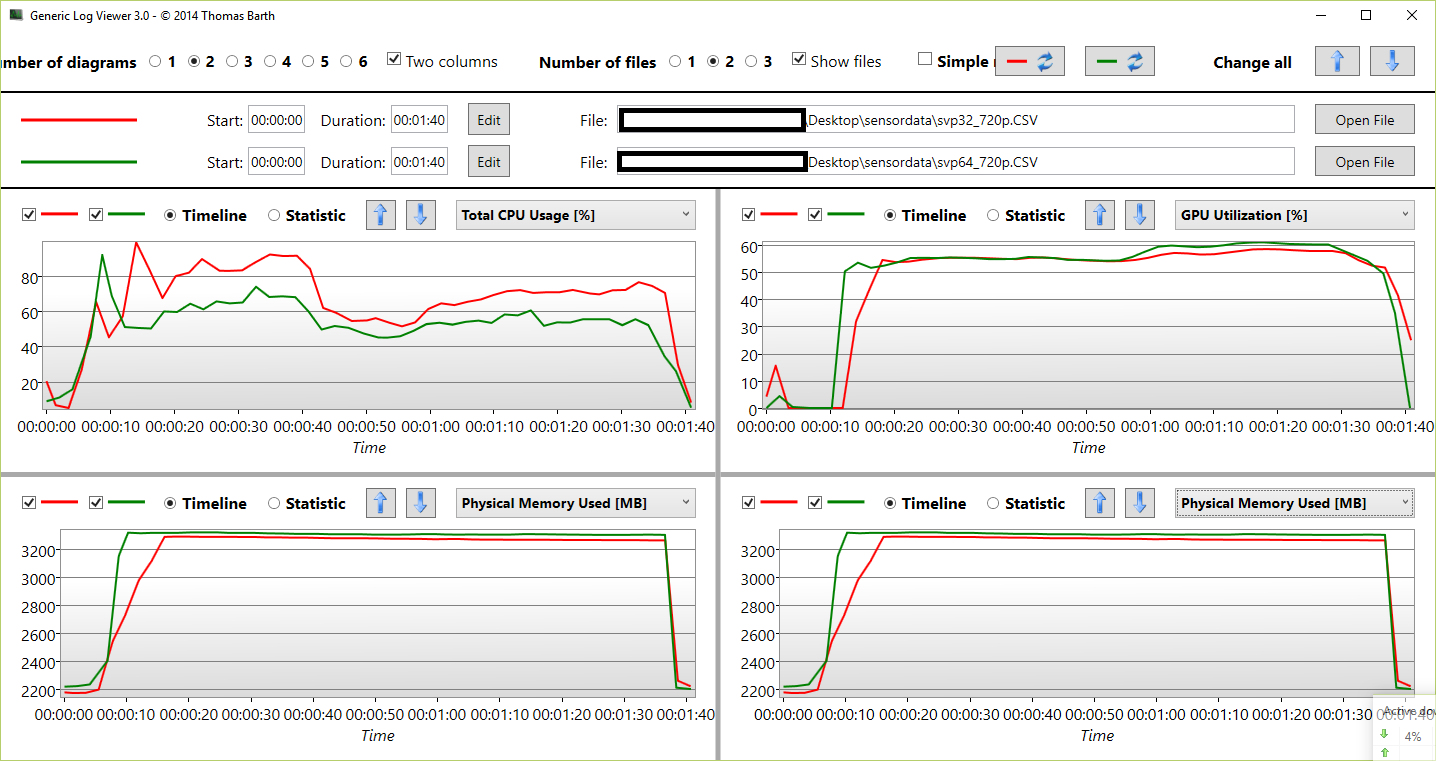Click the green line swap button in top toolbar
1436x761 pixels.
click(1120, 61)
